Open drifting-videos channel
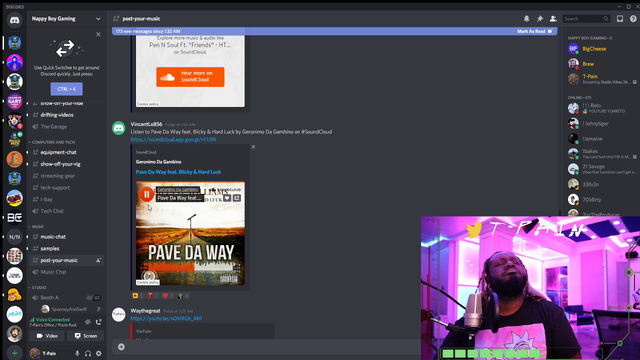Viewport: 640px width, 360px height. coord(57,115)
